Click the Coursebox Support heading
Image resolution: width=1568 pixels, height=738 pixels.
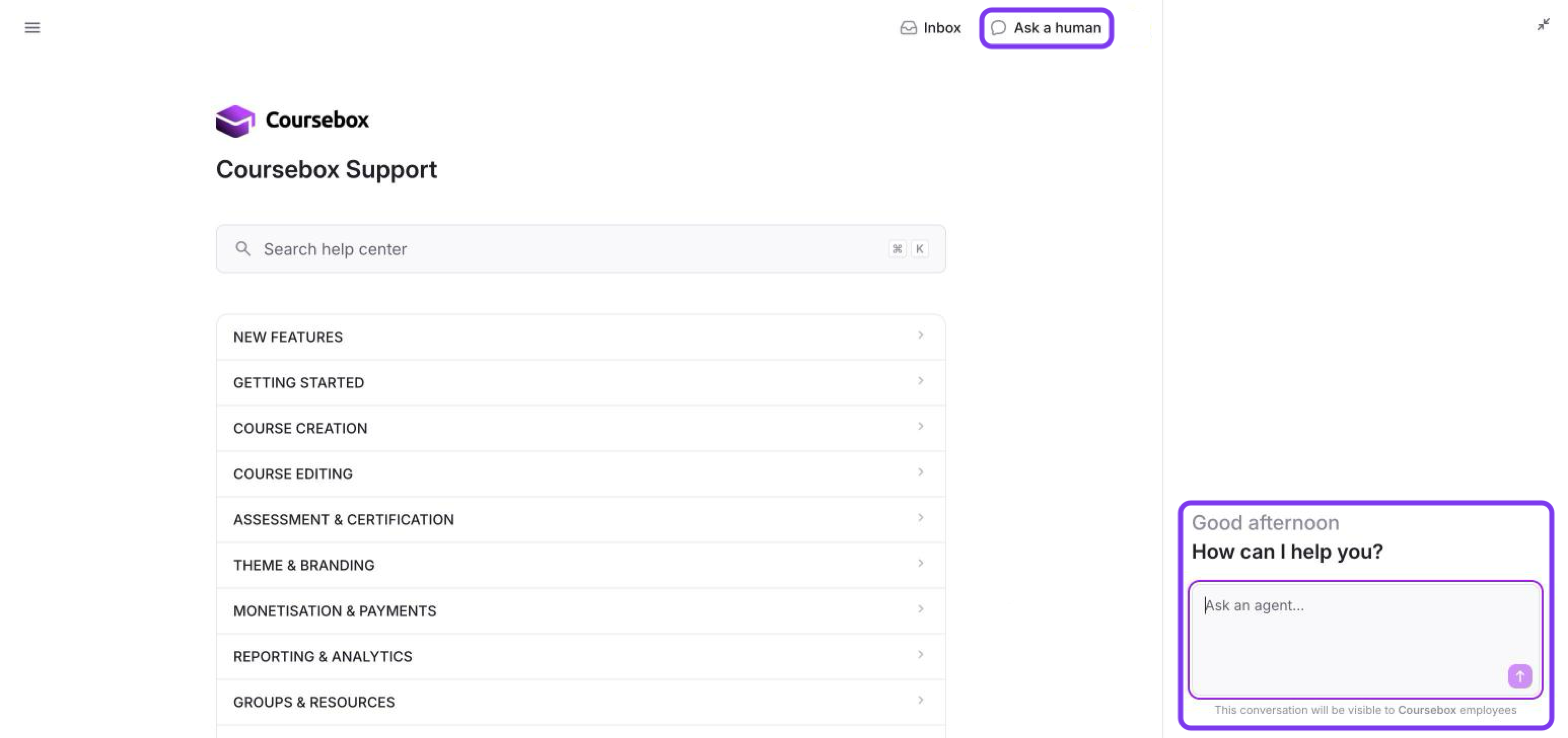pos(327,170)
